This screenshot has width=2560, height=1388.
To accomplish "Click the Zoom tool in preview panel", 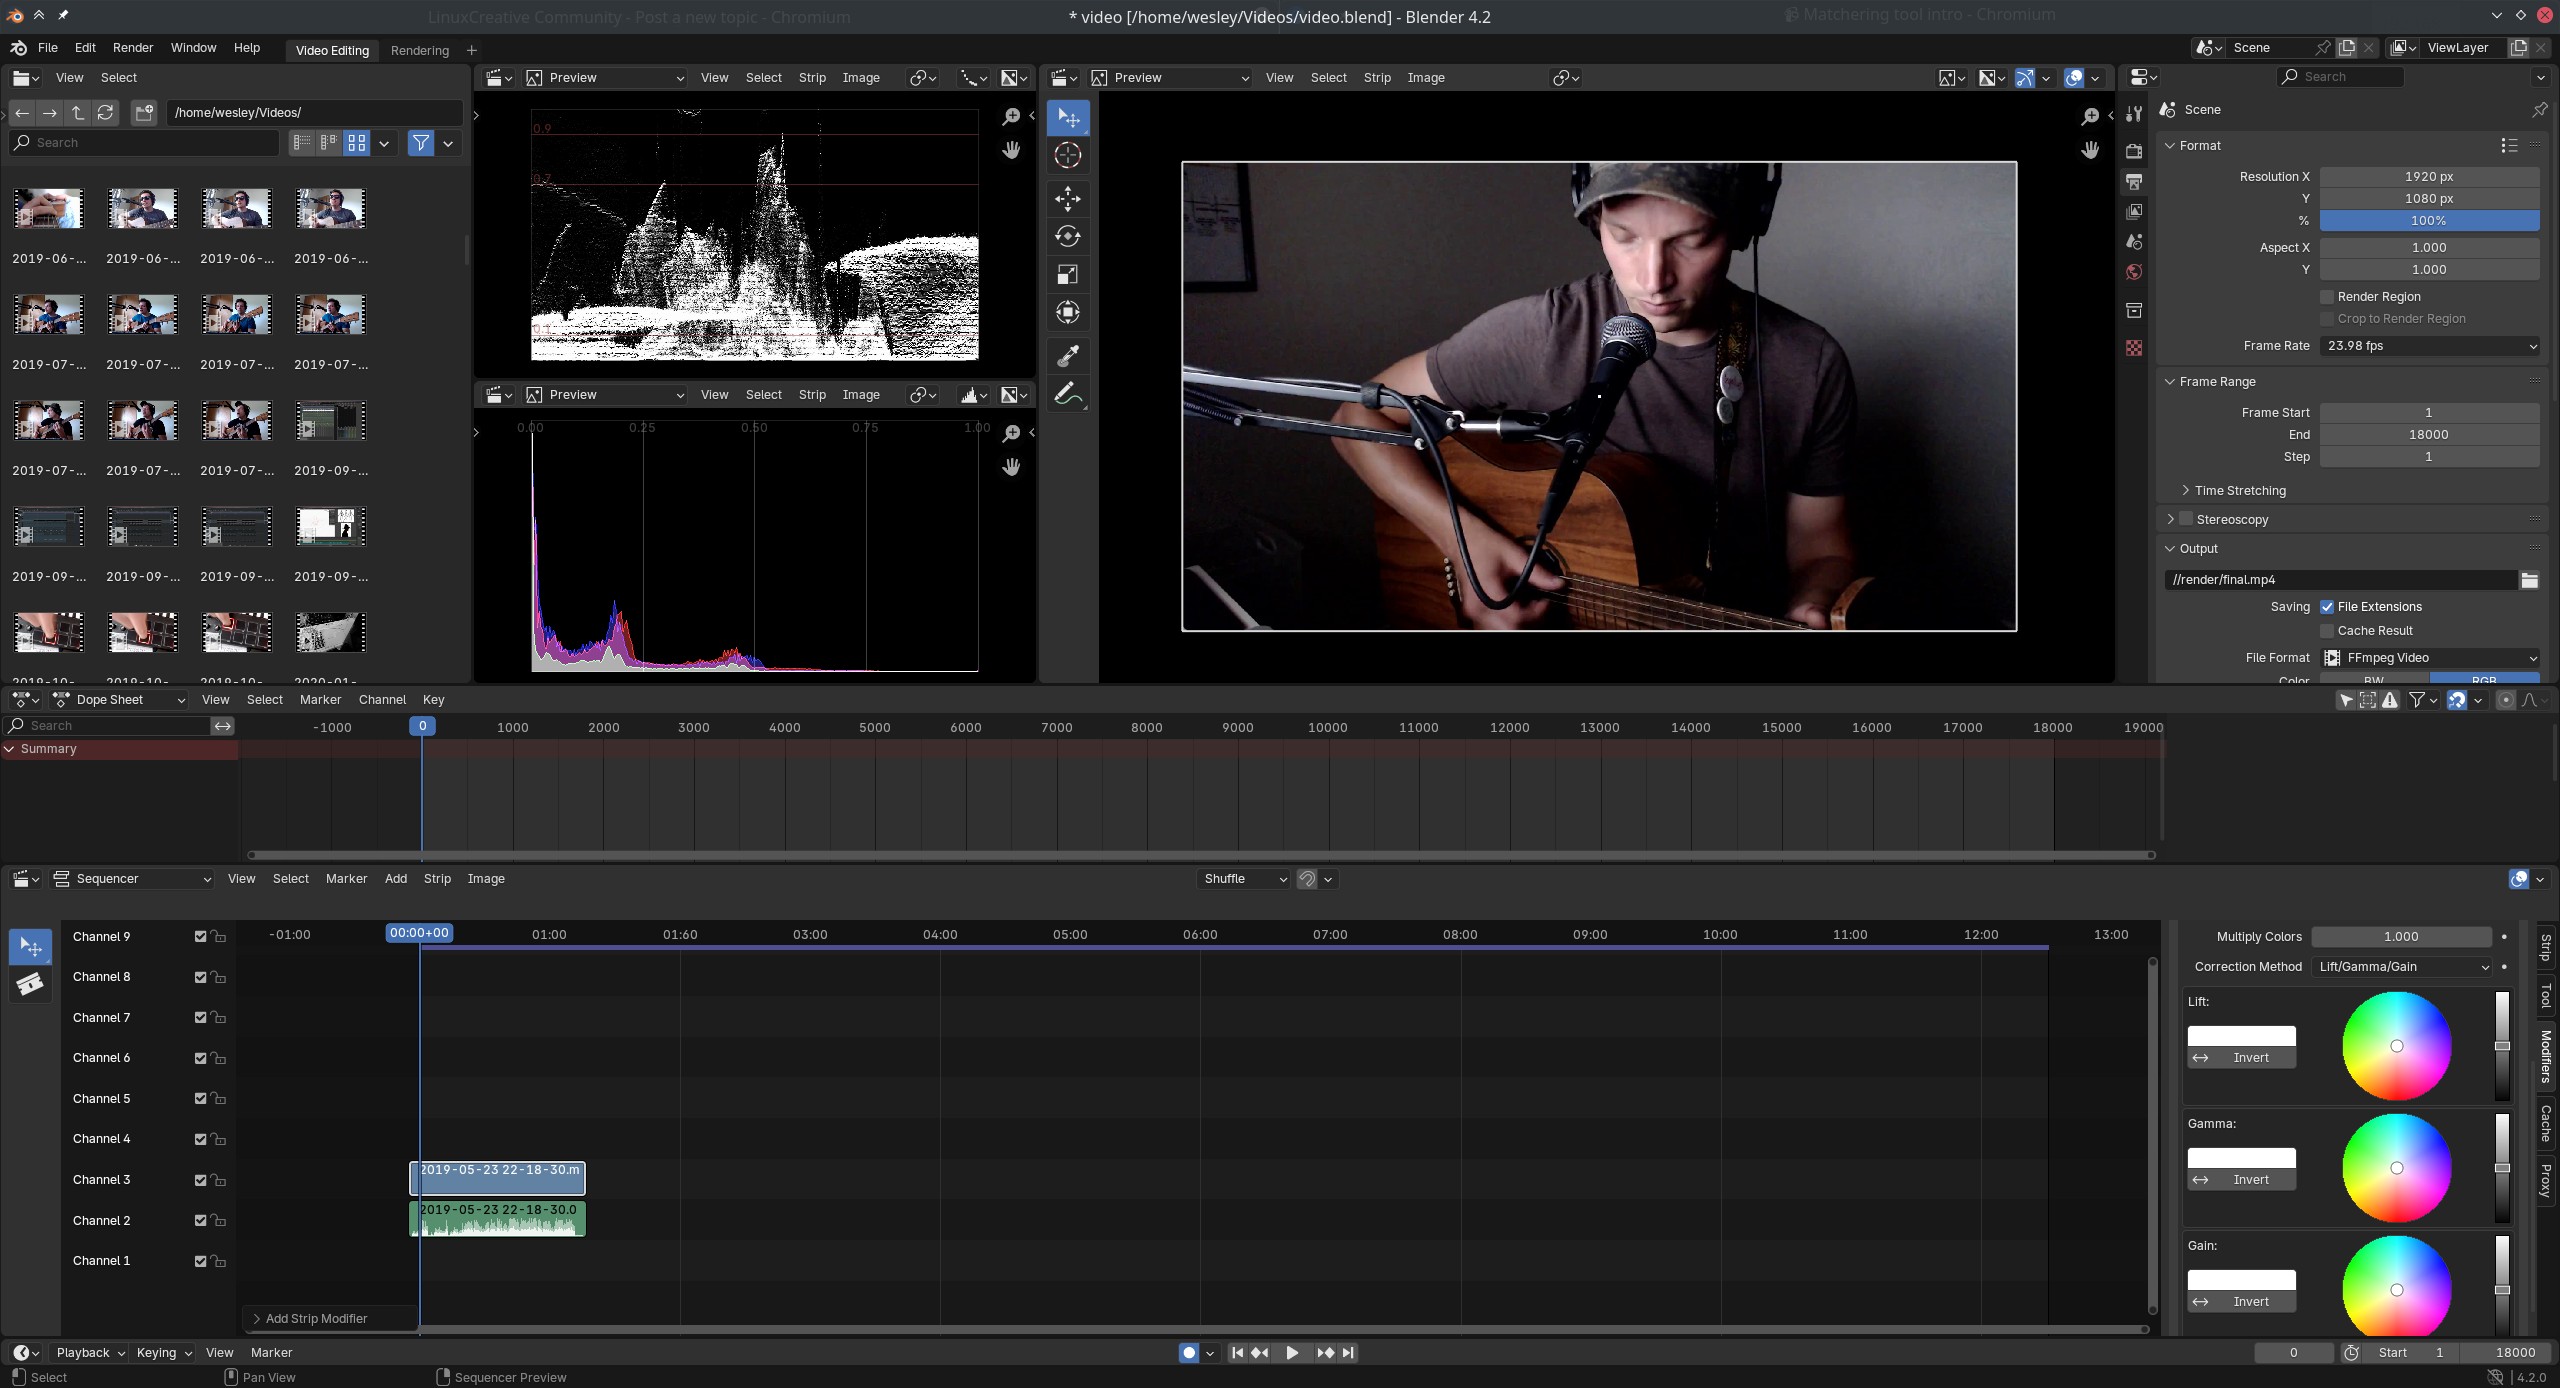I will pos(1010,115).
